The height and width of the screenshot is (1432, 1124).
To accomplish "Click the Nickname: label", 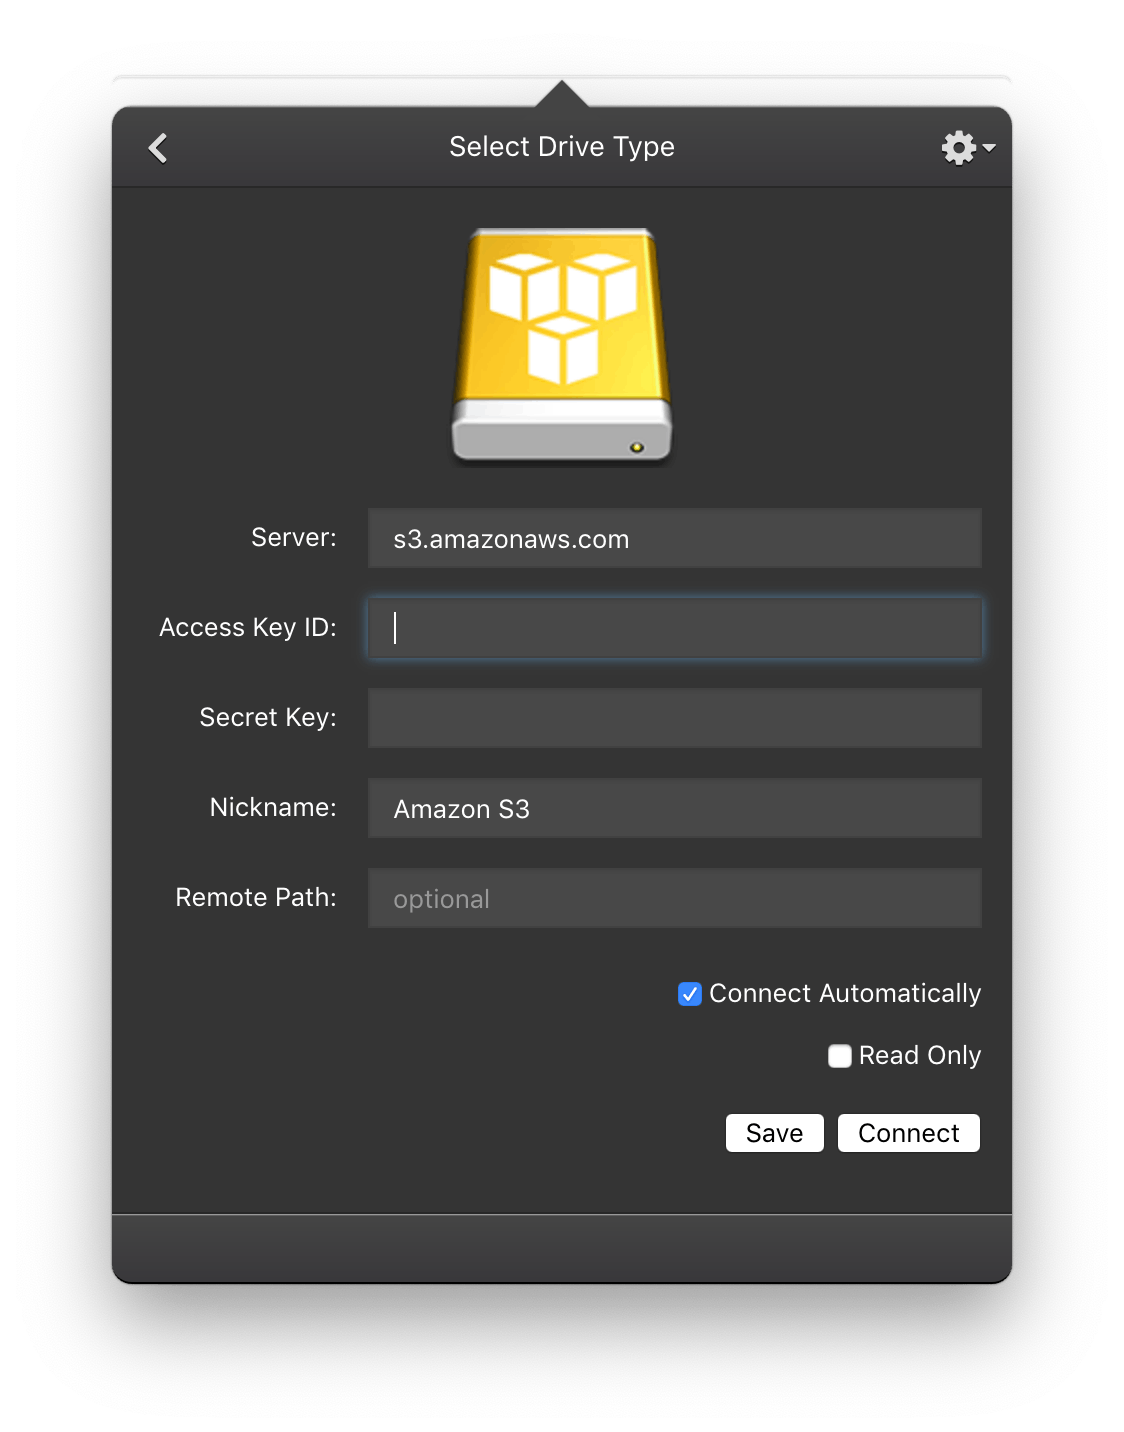I will pos(273,808).
